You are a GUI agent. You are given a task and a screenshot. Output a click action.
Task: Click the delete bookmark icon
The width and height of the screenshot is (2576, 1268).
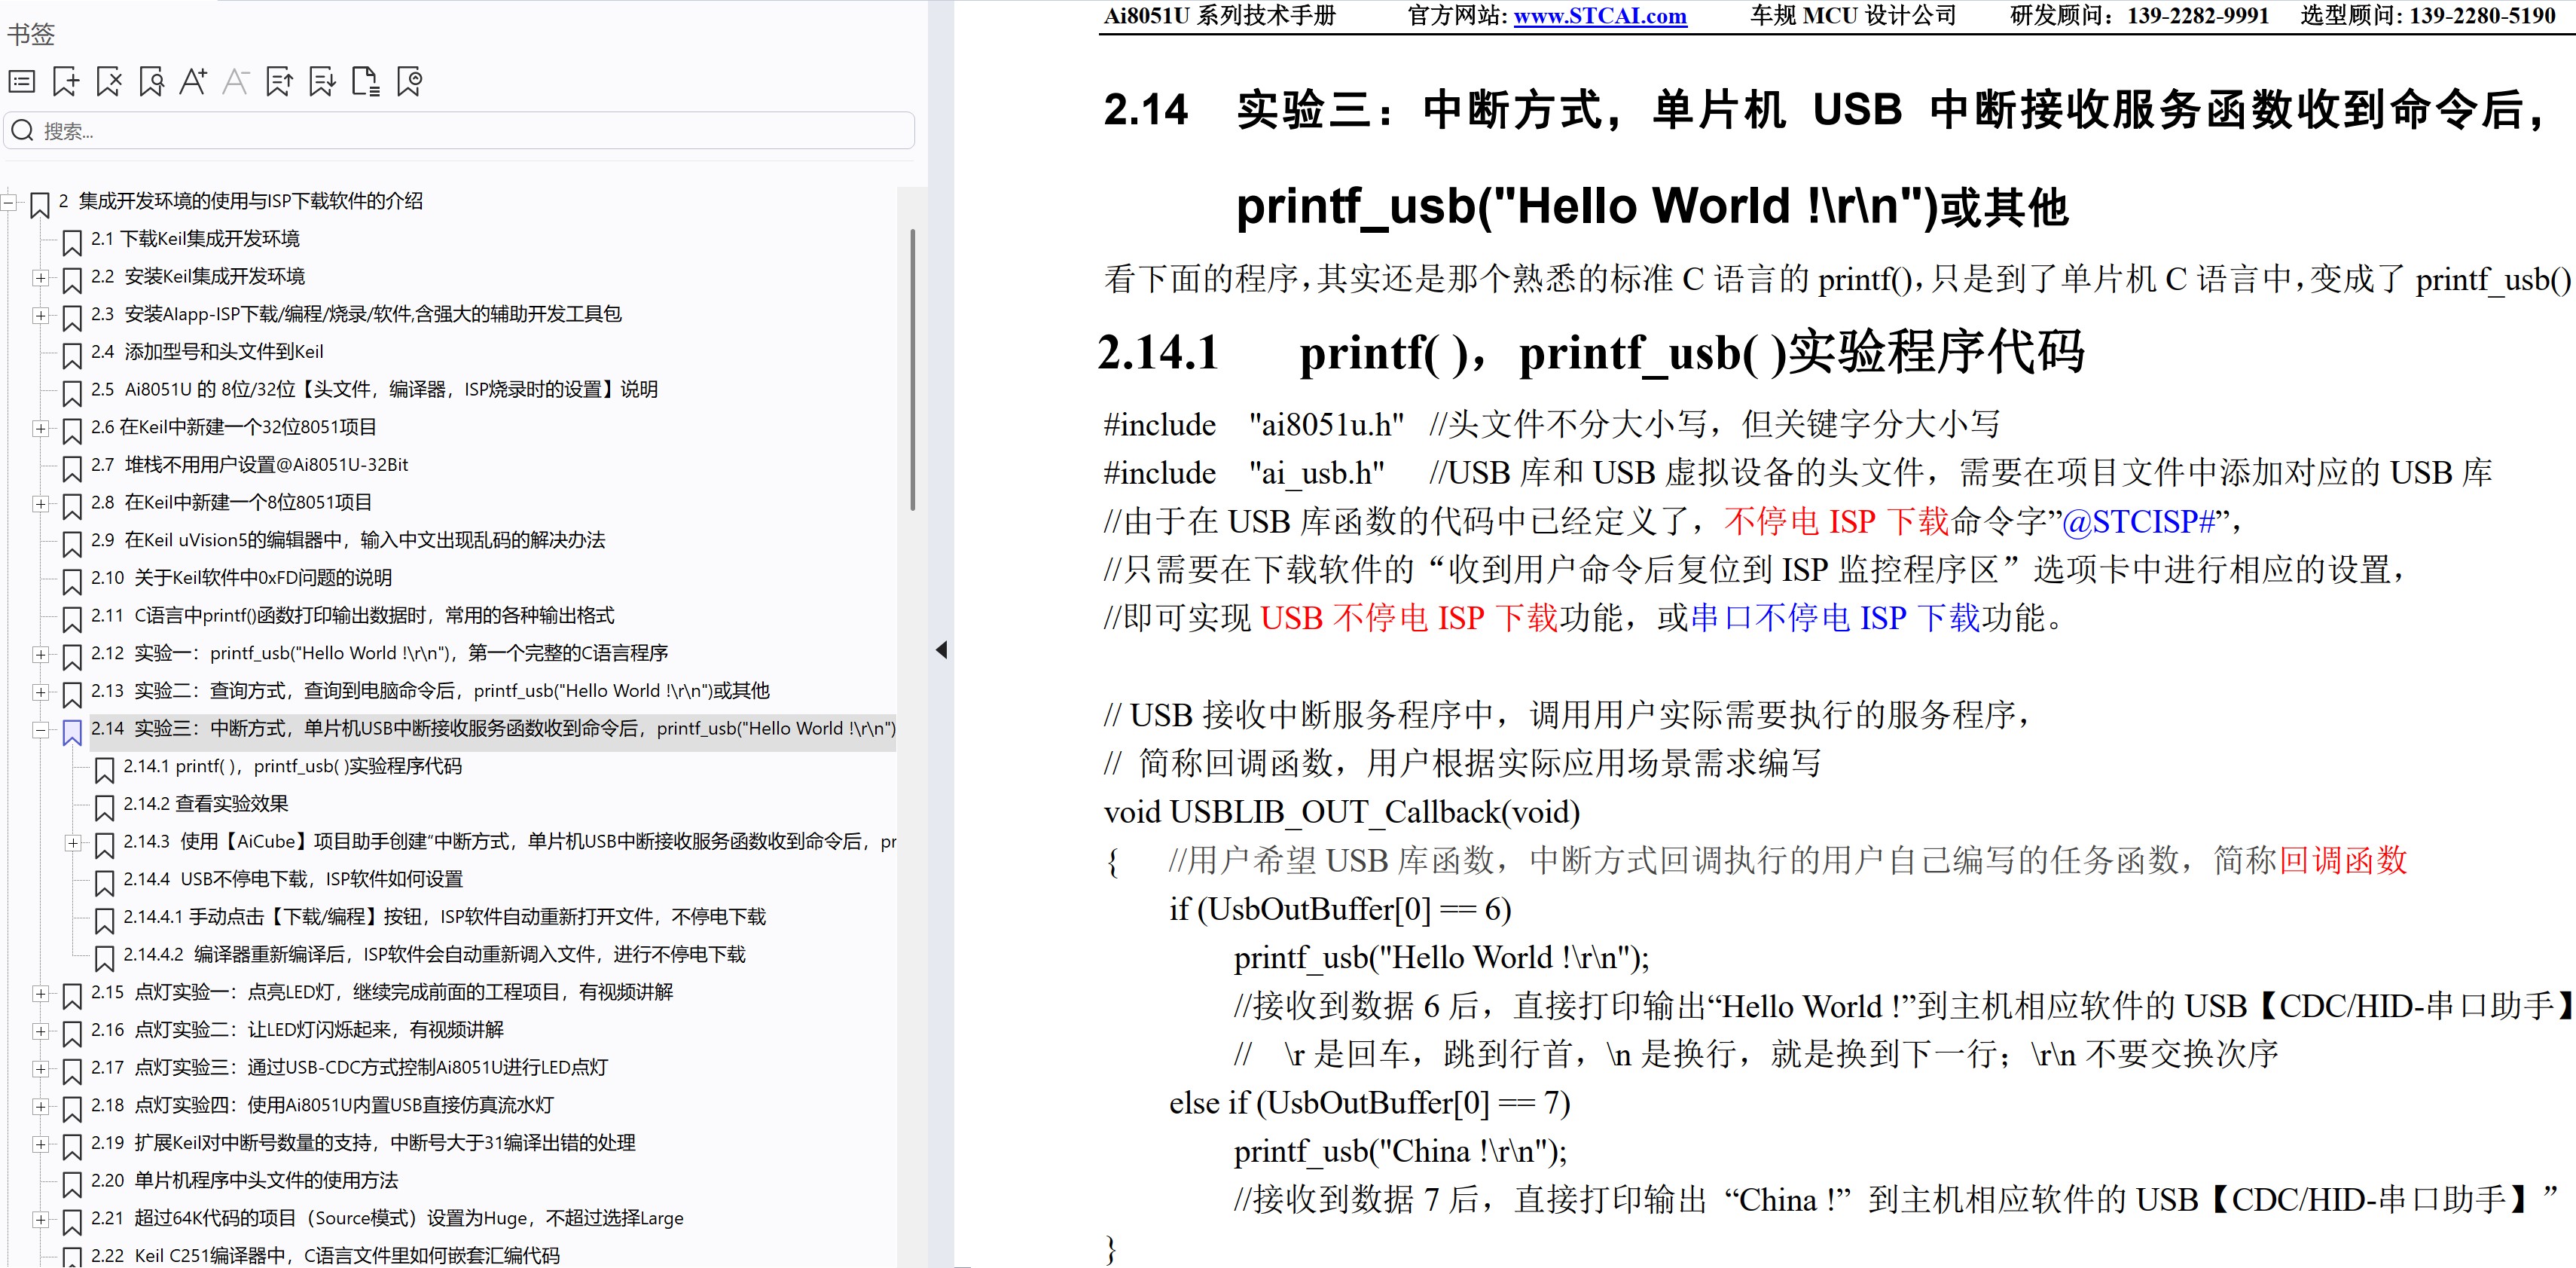[x=108, y=82]
